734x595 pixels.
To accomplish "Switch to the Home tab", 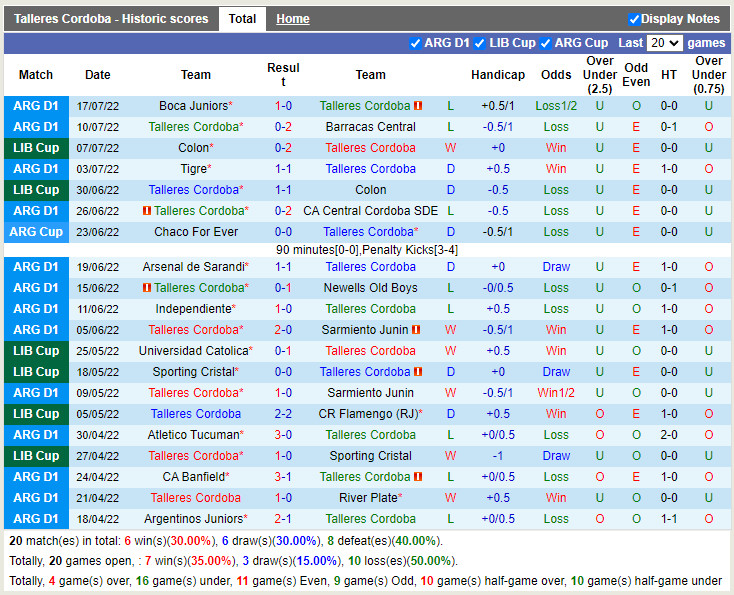I will click(293, 19).
